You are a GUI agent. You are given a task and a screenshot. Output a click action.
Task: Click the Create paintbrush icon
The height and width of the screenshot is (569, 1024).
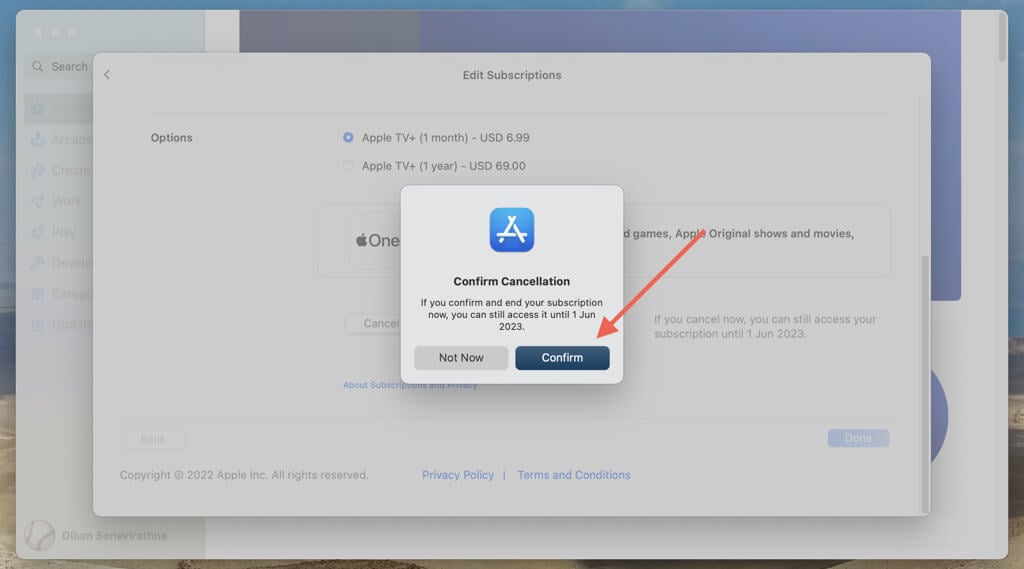click(38, 171)
